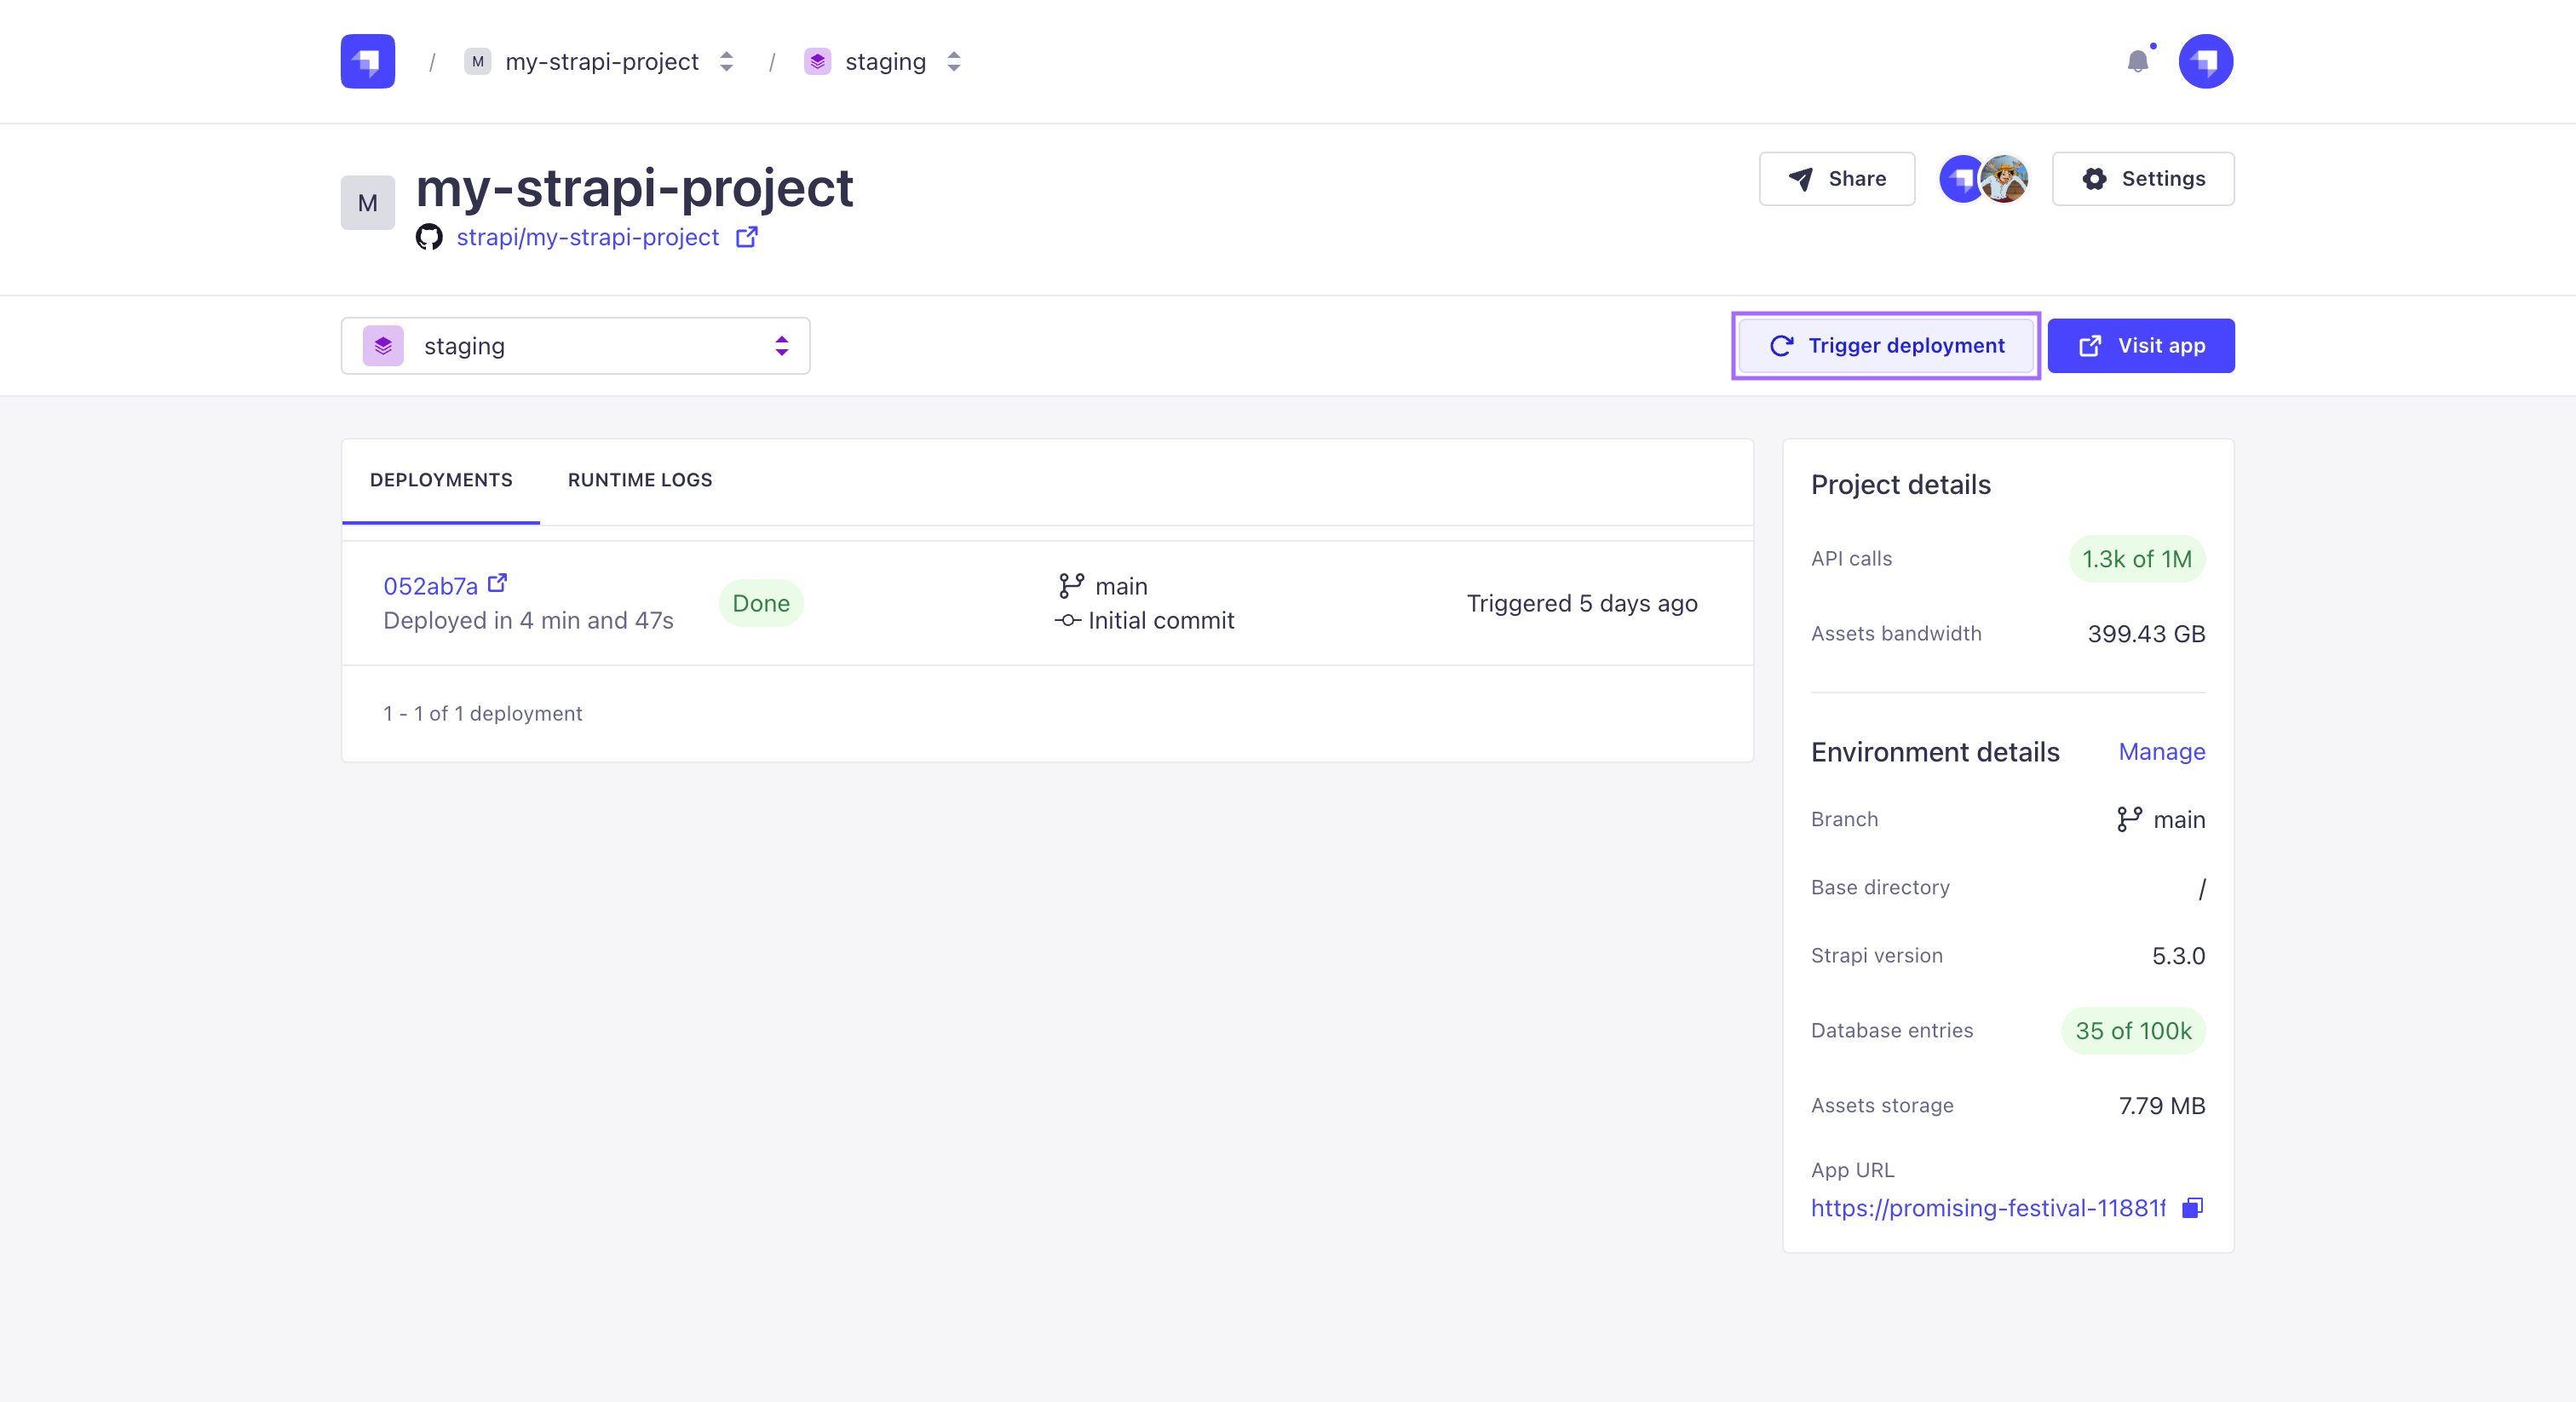Image resolution: width=2576 pixels, height=1402 pixels.
Task: Click external link icon next to 052ab7a
Action: tap(497, 583)
